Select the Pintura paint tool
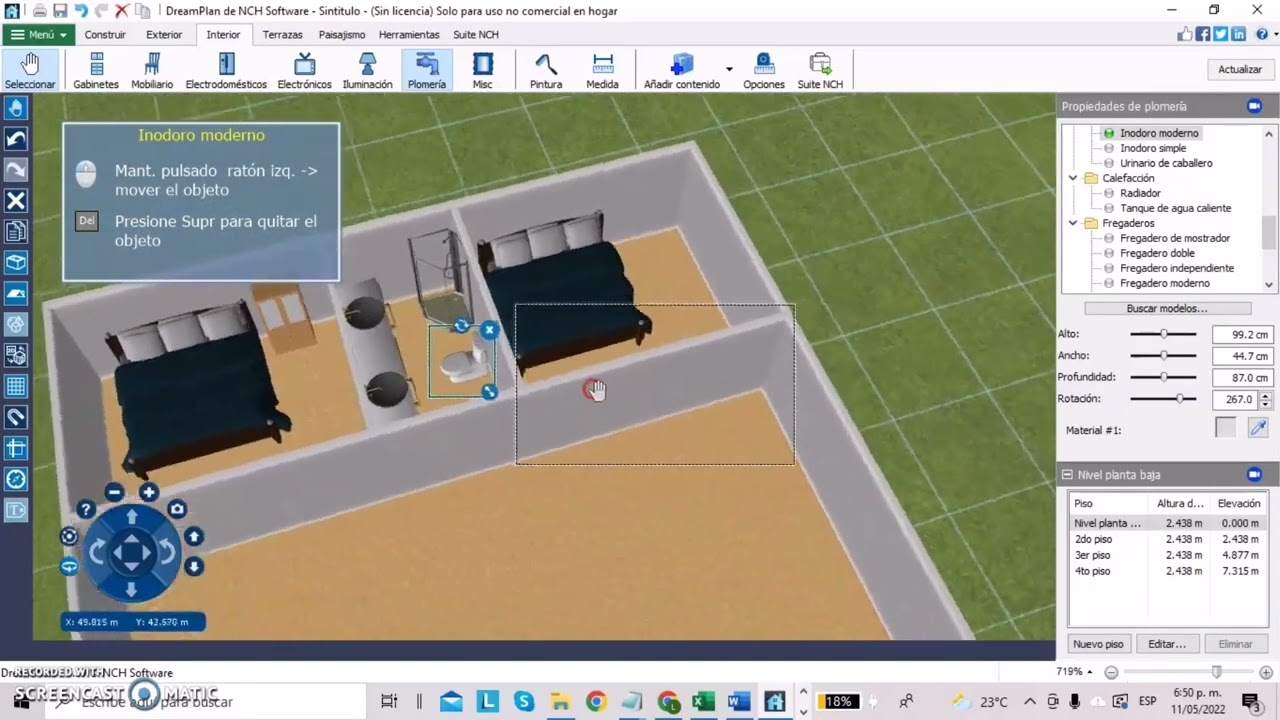 [546, 71]
